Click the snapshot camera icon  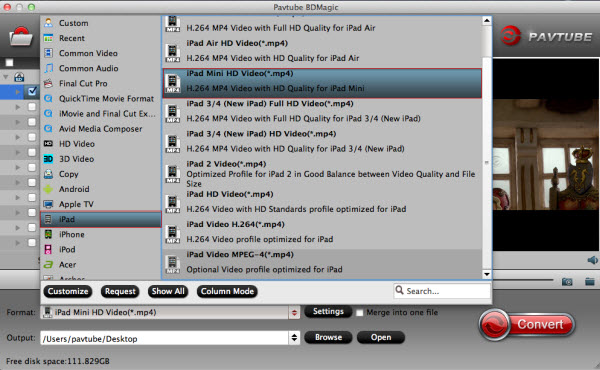tap(567, 282)
